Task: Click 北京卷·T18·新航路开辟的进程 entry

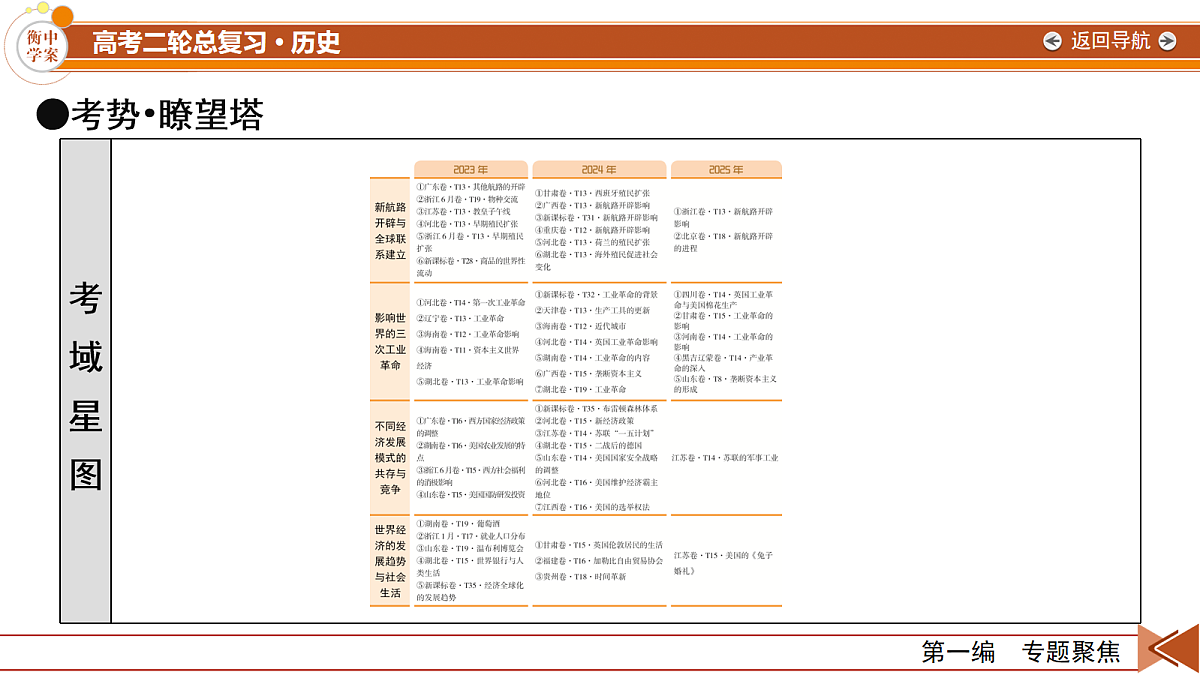Action: click(x=723, y=242)
